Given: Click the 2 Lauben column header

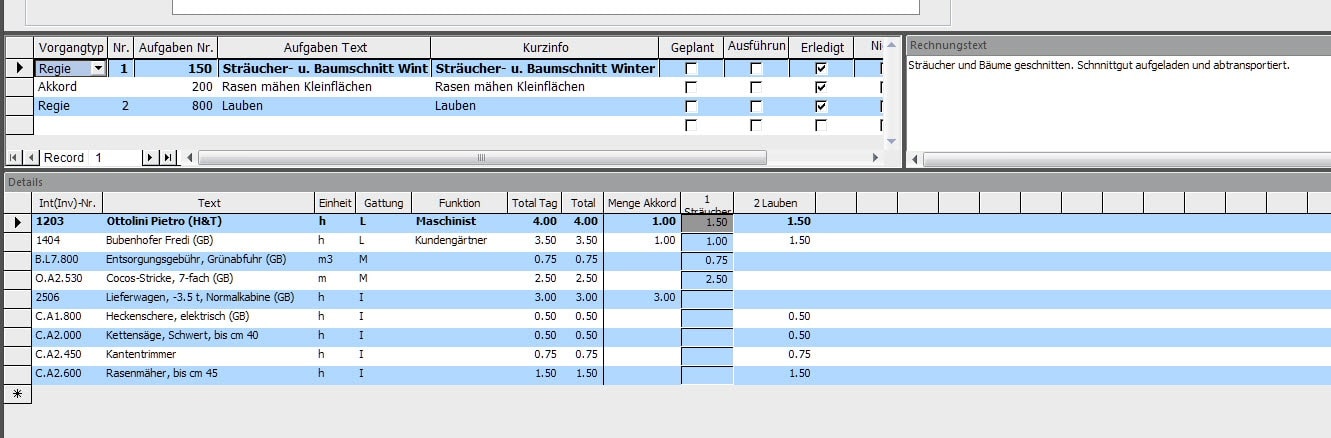Looking at the screenshot, I should point(774,203).
